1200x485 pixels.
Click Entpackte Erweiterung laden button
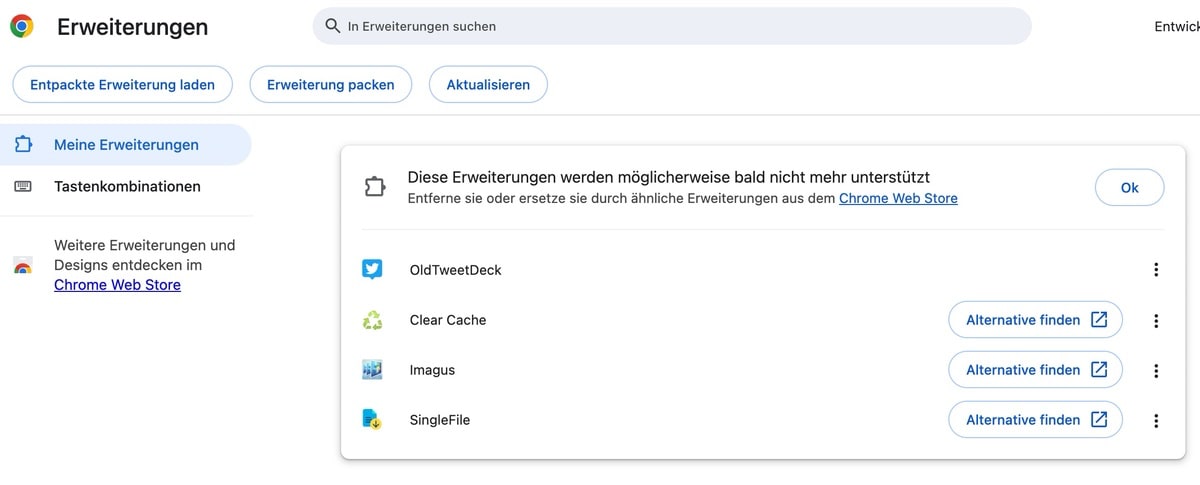[122, 85]
